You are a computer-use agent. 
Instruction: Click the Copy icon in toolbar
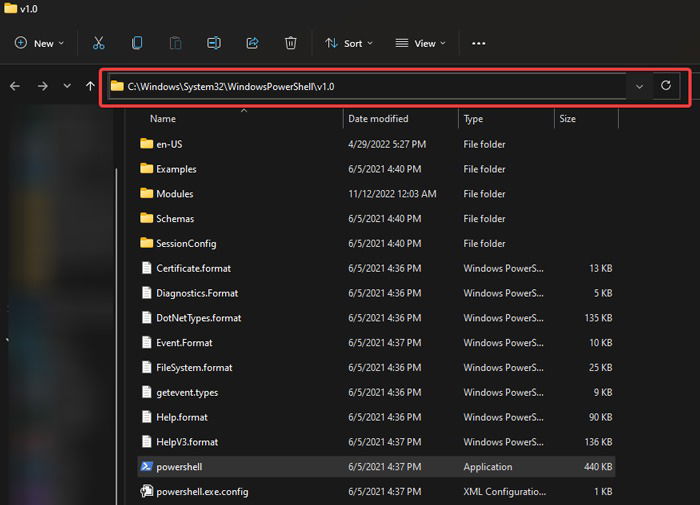(137, 43)
